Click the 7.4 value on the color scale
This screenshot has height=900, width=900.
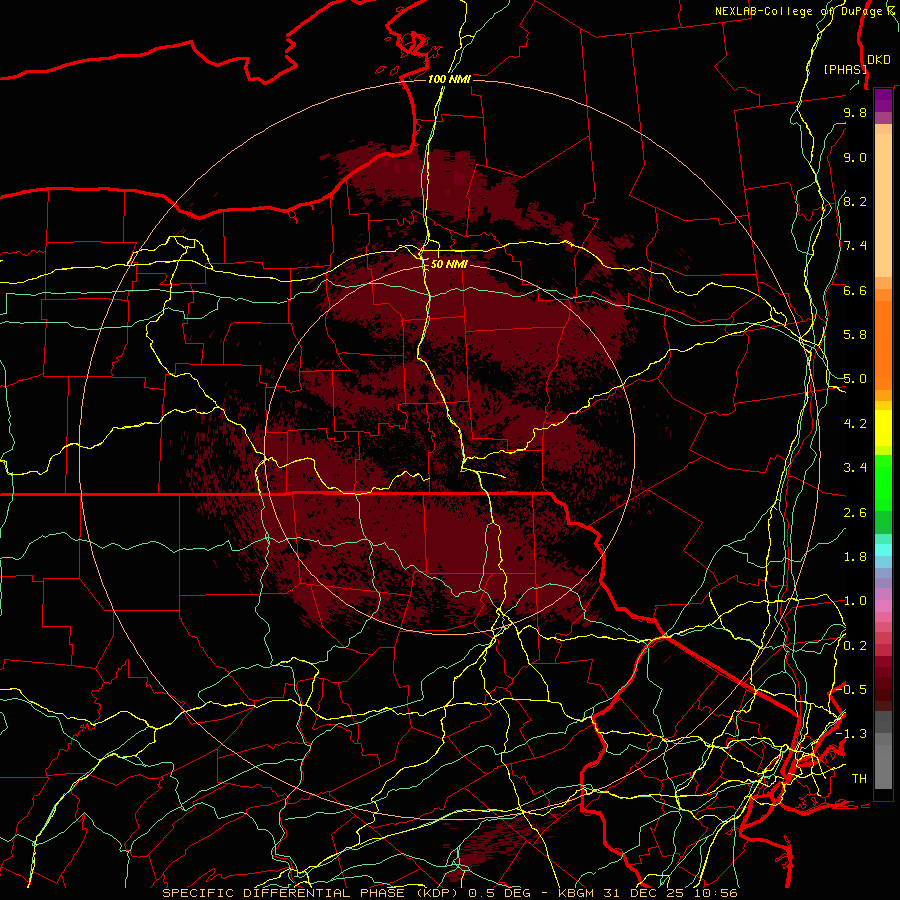(x=855, y=246)
